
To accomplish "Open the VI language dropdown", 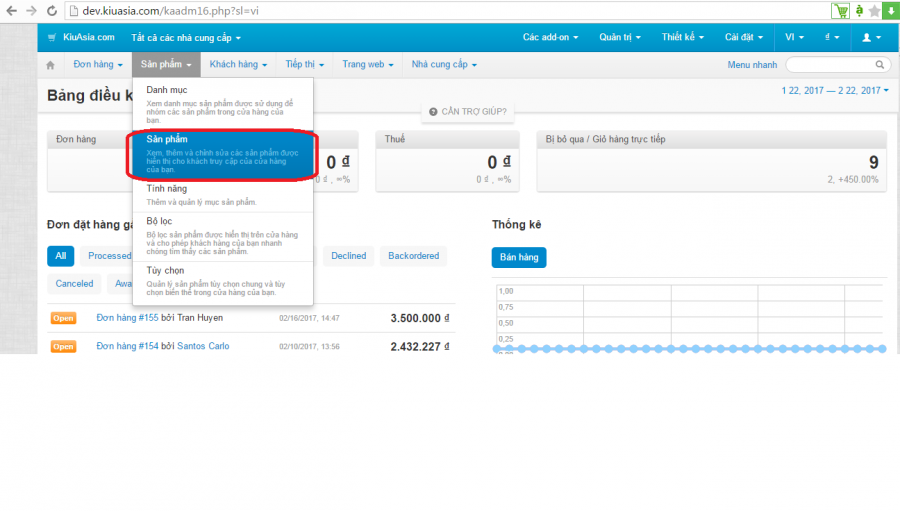I will [x=794, y=37].
